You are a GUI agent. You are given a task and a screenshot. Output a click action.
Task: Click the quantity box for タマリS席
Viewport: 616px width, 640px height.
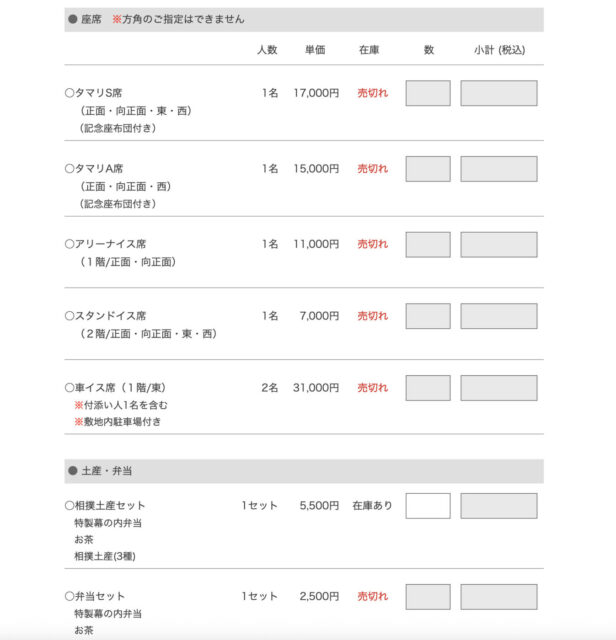428,93
